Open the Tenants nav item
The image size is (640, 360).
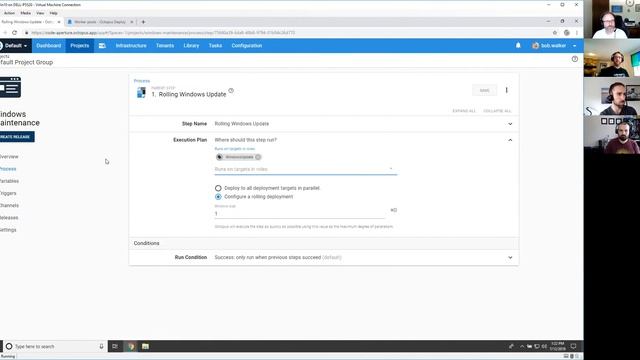point(165,46)
